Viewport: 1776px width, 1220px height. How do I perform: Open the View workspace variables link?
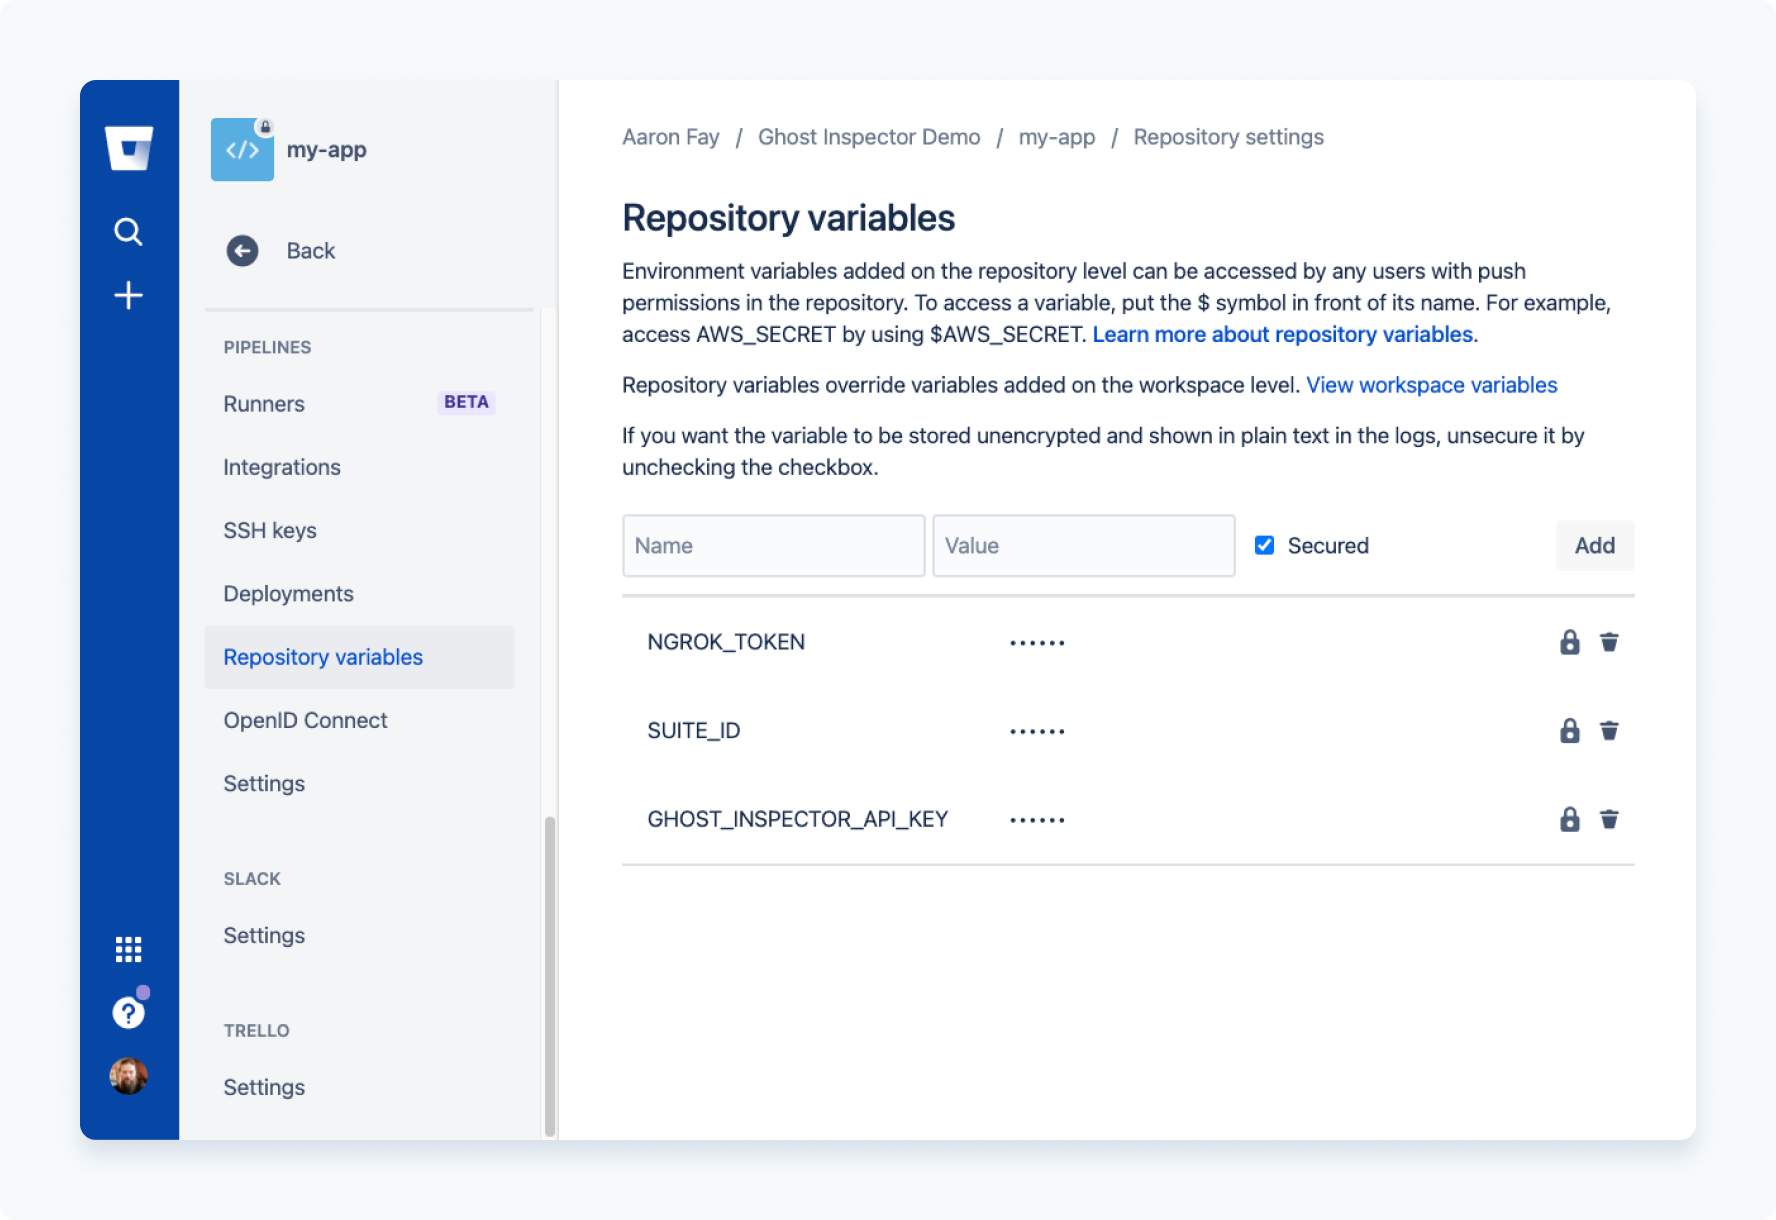point(1431,384)
